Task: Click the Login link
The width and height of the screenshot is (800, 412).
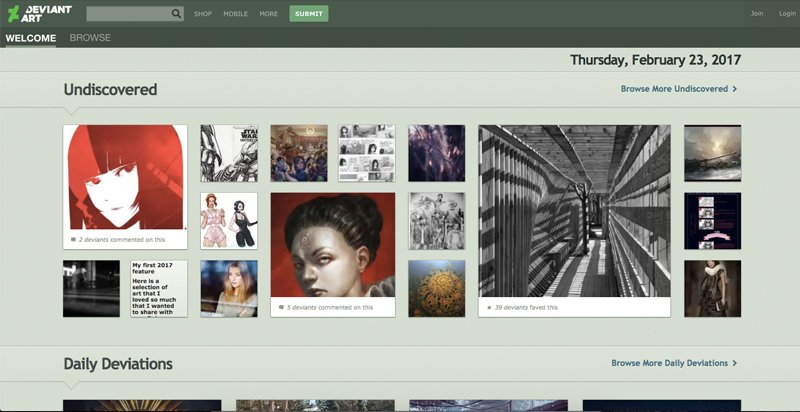Action: point(787,14)
